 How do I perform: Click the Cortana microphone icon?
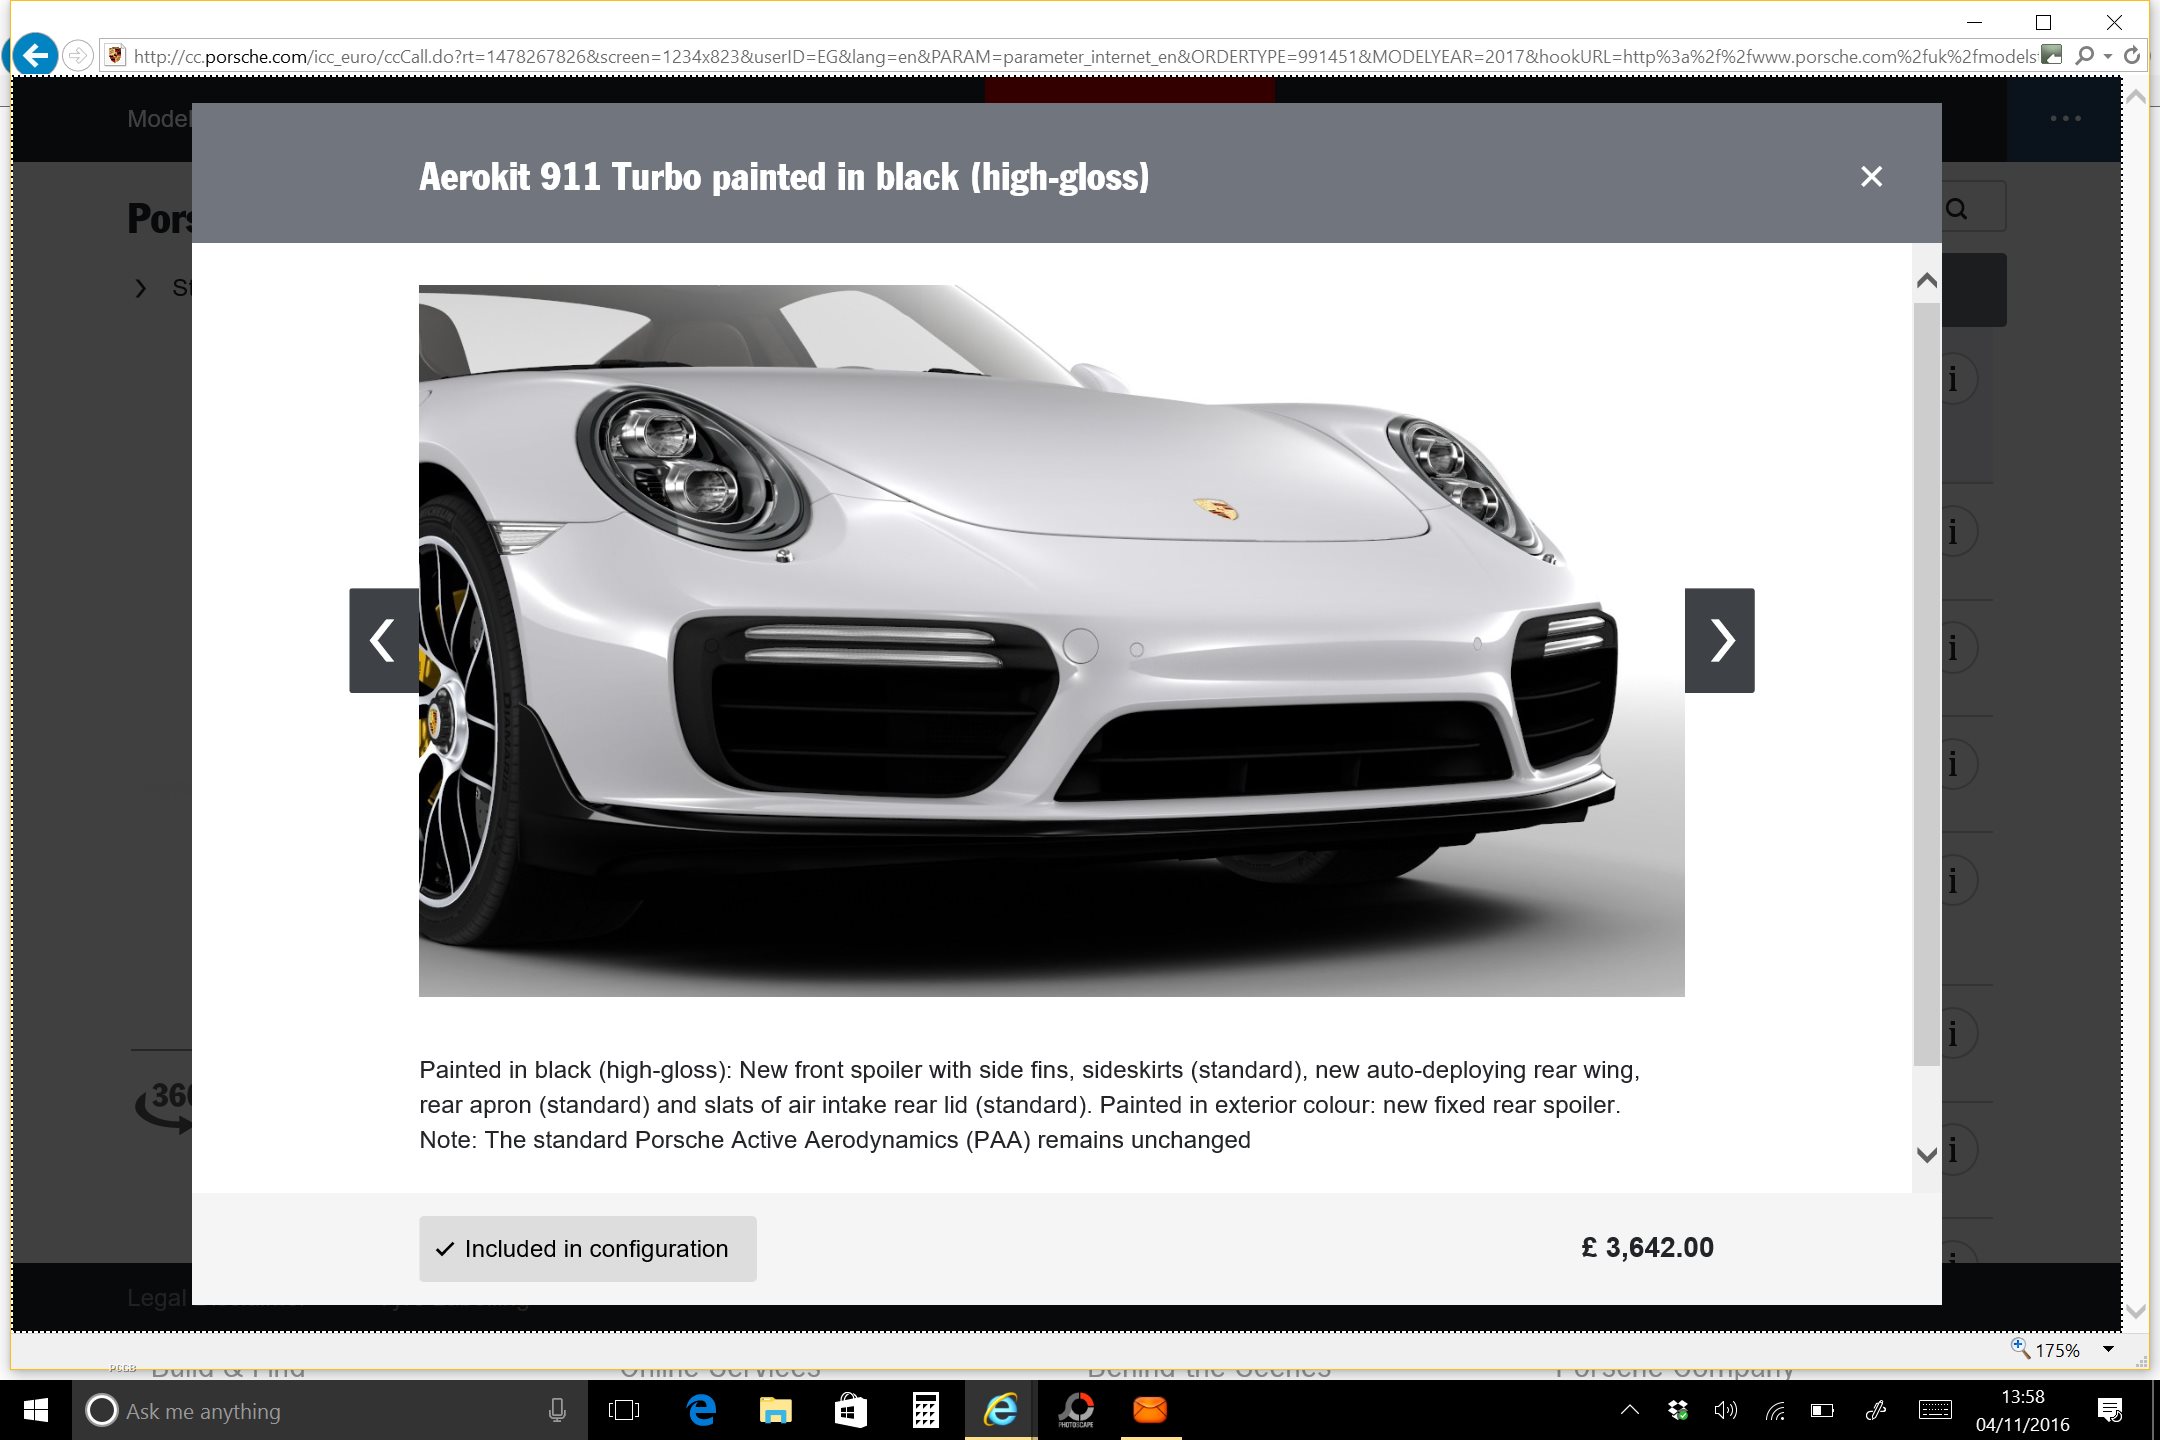[557, 1411]
